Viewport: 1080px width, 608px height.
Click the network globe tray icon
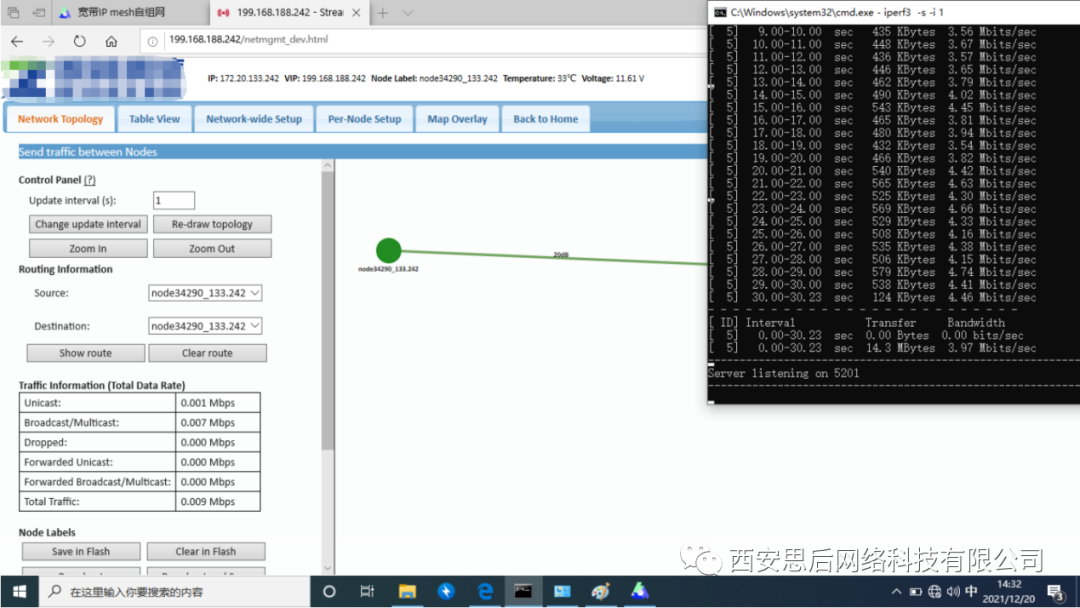(x=935, y=591)
